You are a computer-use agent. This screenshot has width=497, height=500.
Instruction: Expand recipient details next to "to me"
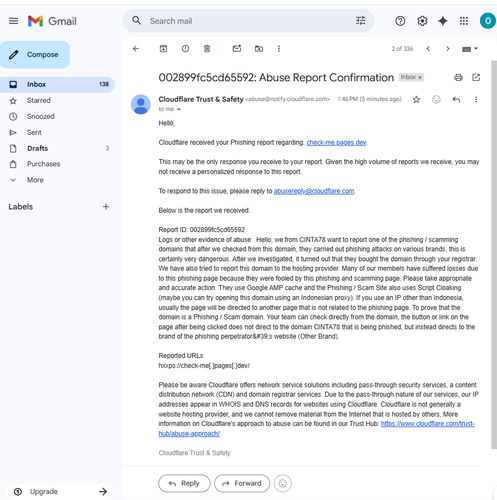pyautogui.click(x=179, y=109)
